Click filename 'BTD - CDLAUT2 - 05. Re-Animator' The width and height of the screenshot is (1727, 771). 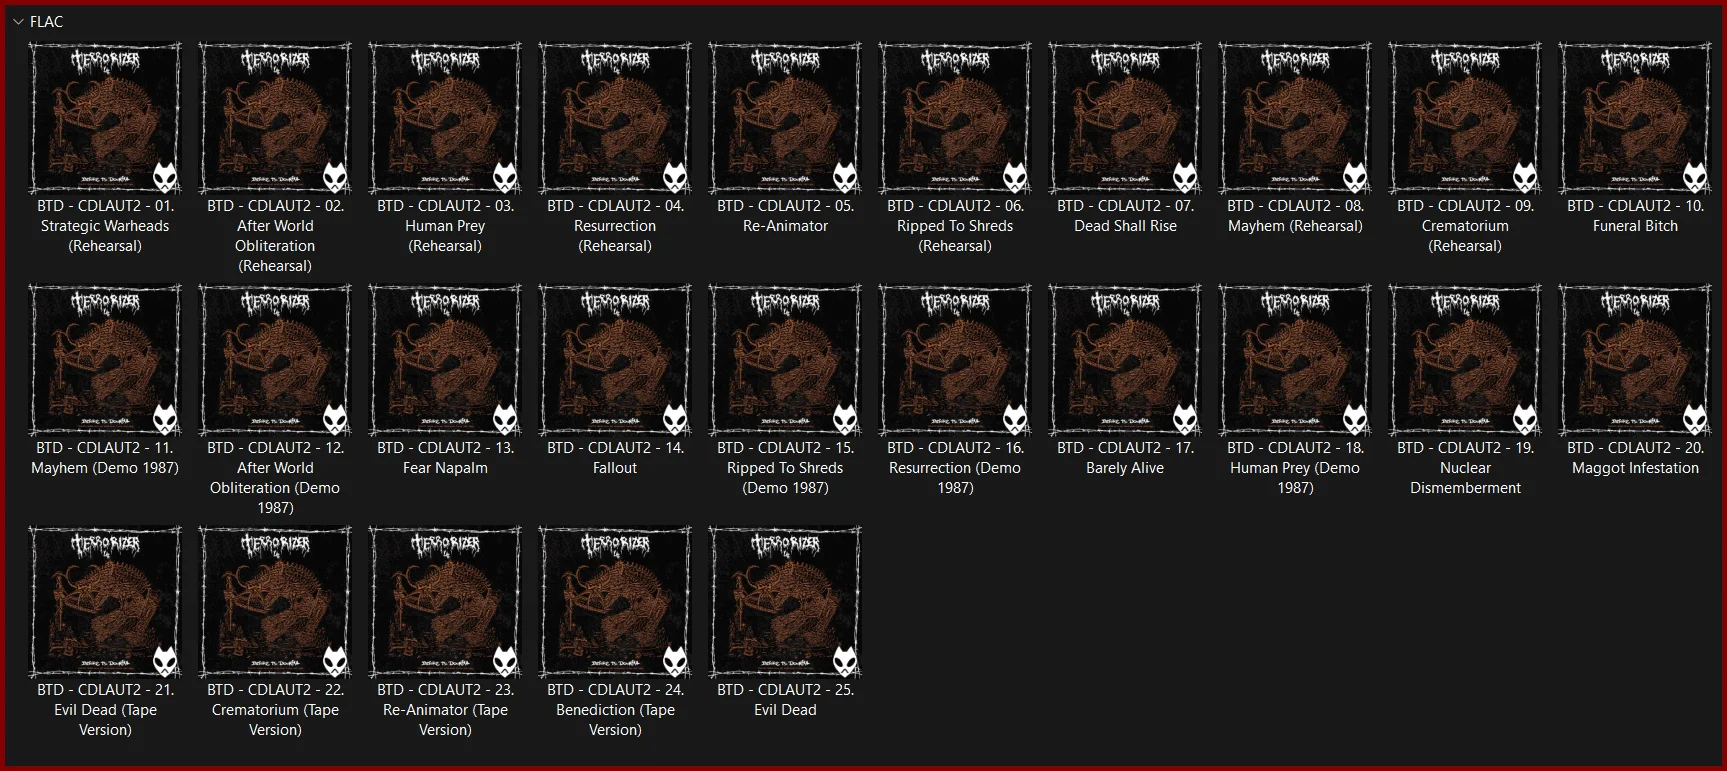[785, 216]
